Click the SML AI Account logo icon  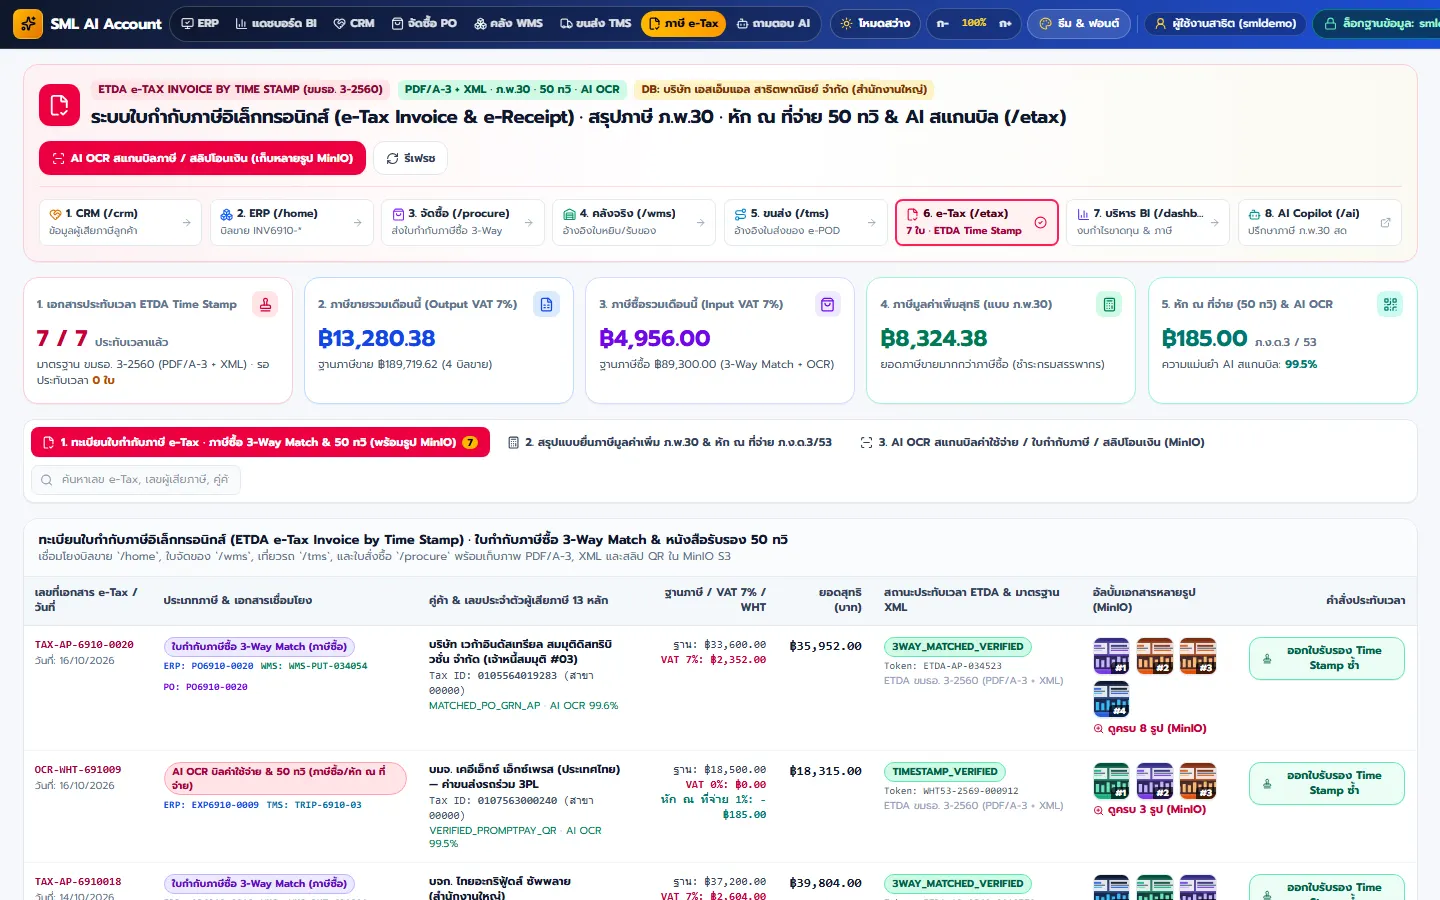click(28, 23)
